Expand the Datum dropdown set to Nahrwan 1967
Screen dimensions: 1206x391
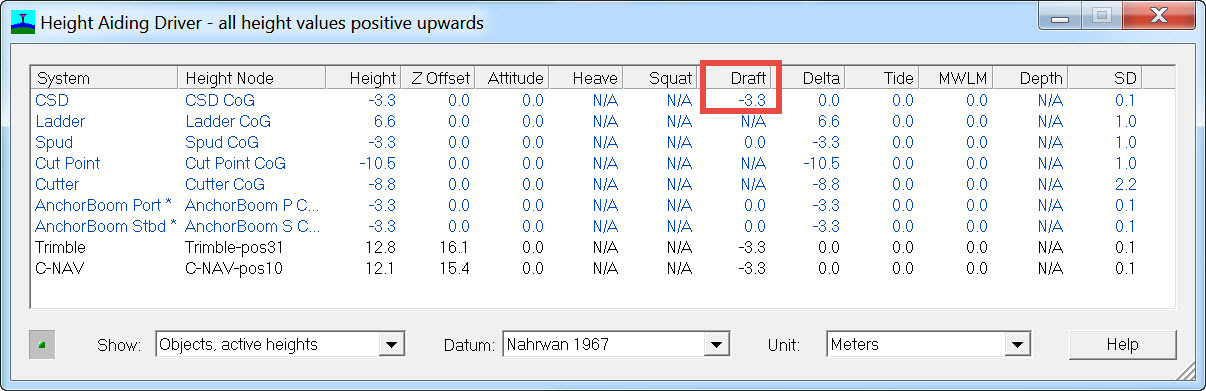pyautogui.click(x=615, y=345)
